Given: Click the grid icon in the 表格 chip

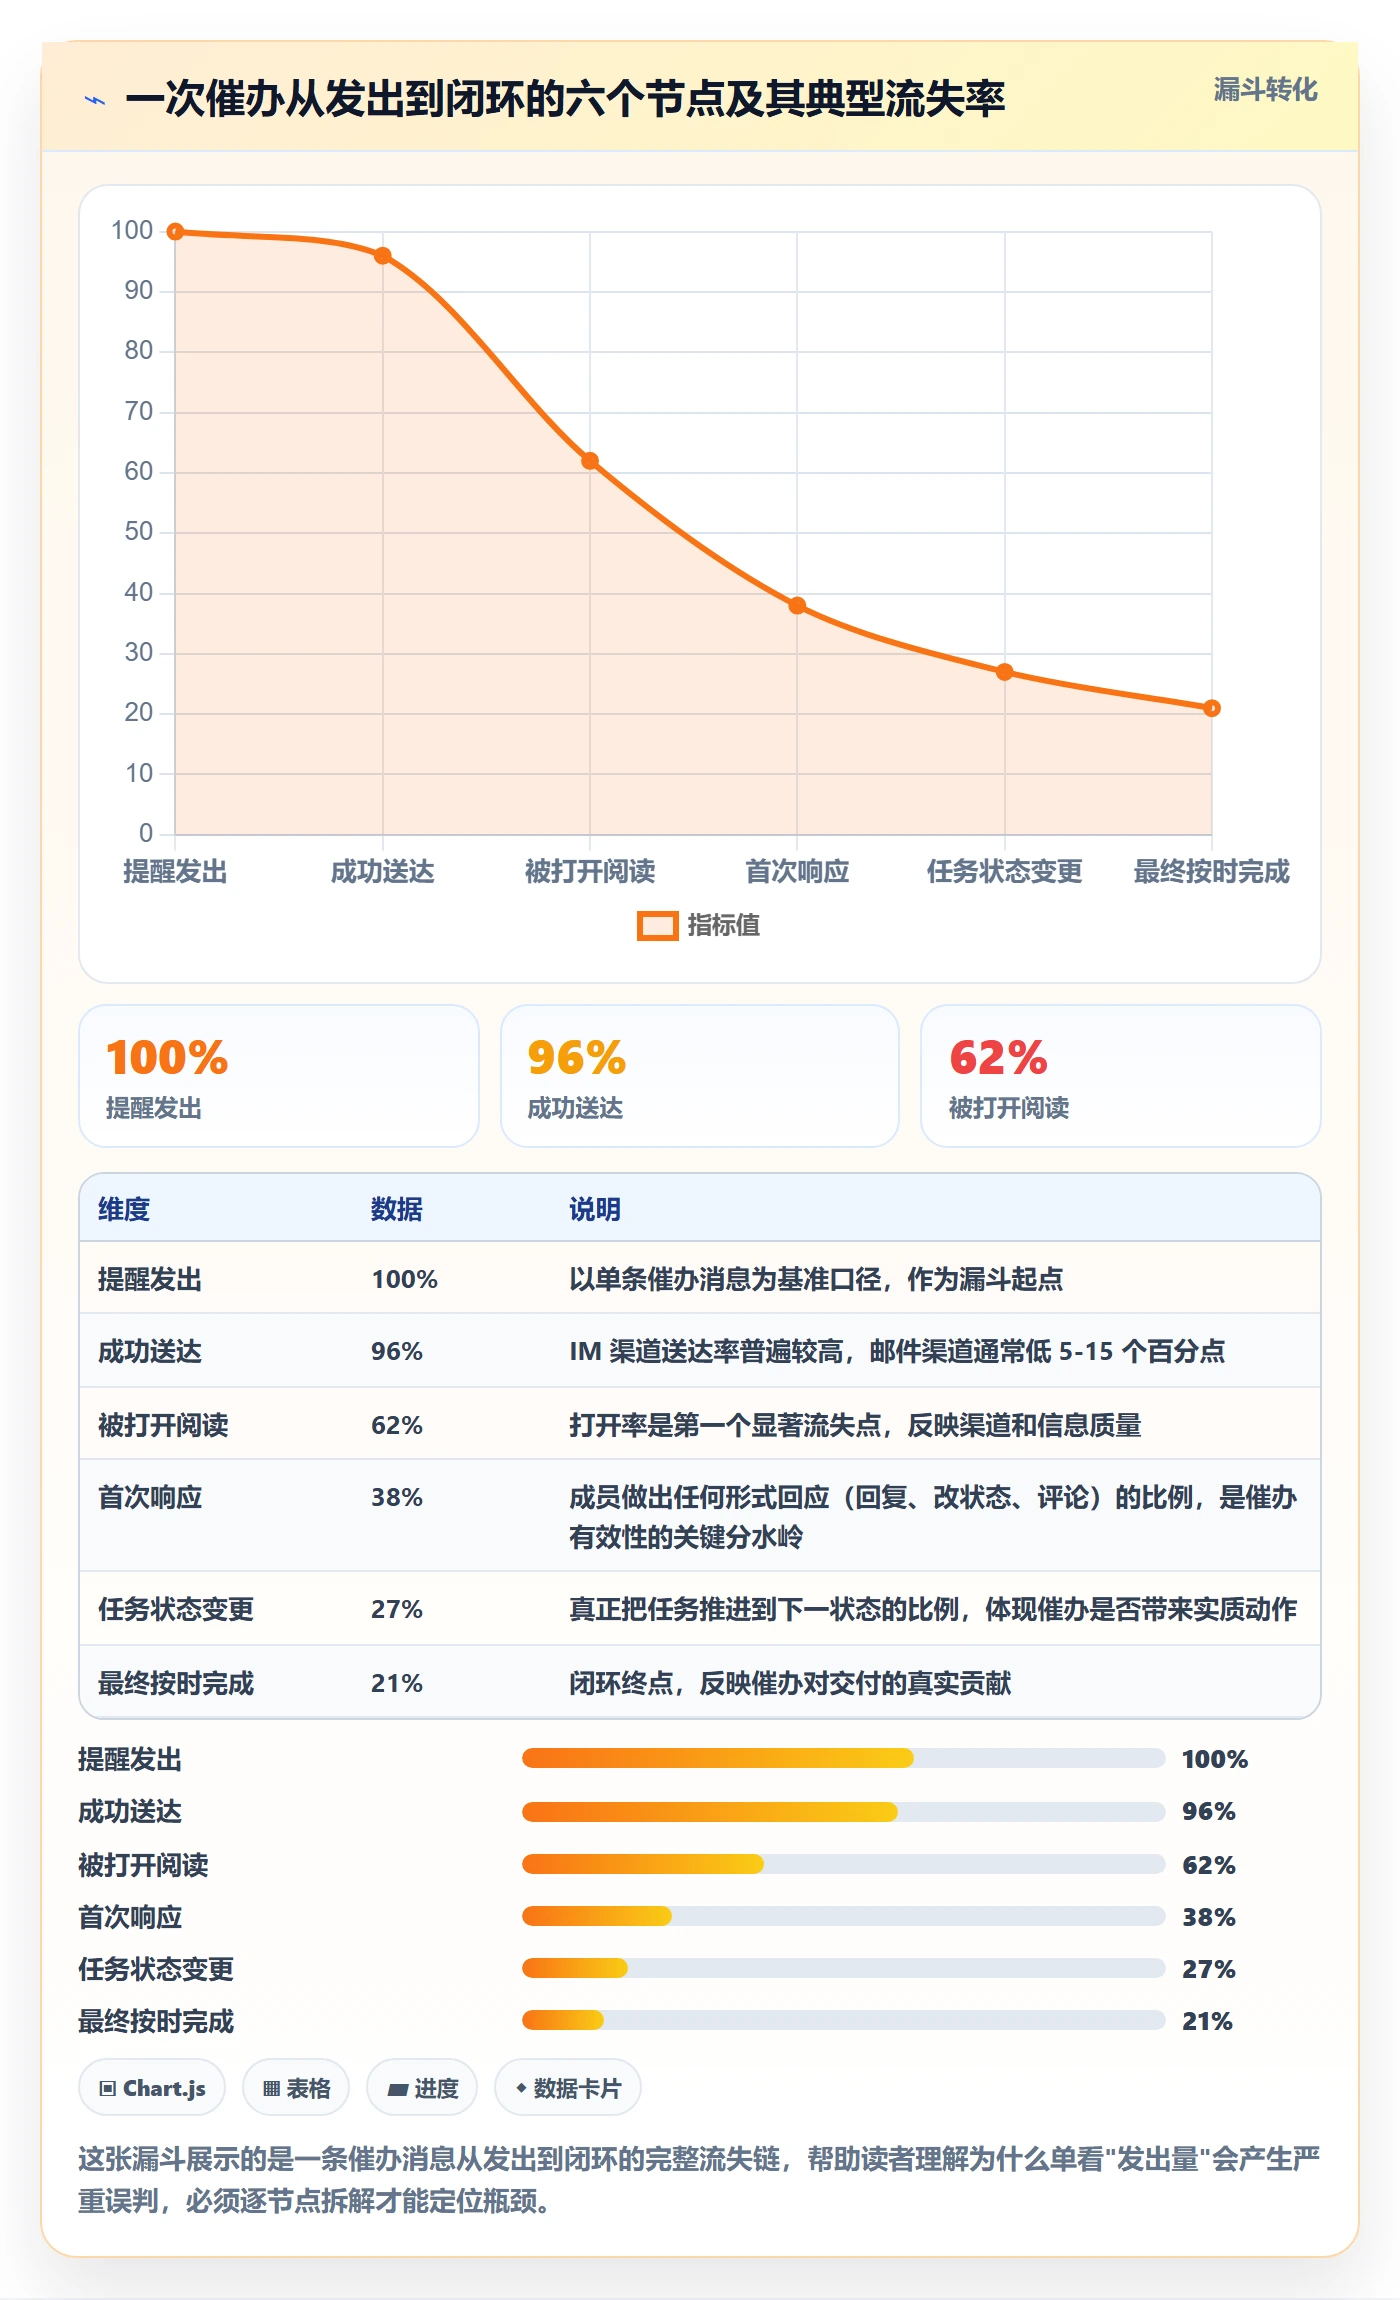Looking at the screenshot, I should tap(271, 2088).
